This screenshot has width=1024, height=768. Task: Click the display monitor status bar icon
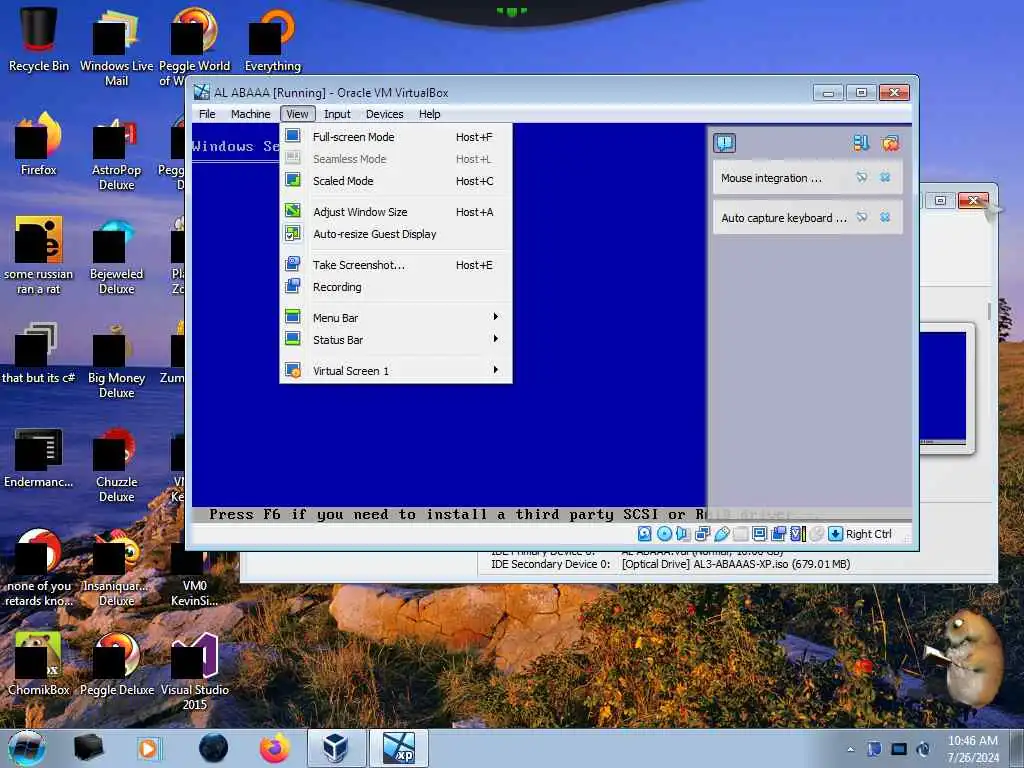pyautogui.click(x=760, y=534)
